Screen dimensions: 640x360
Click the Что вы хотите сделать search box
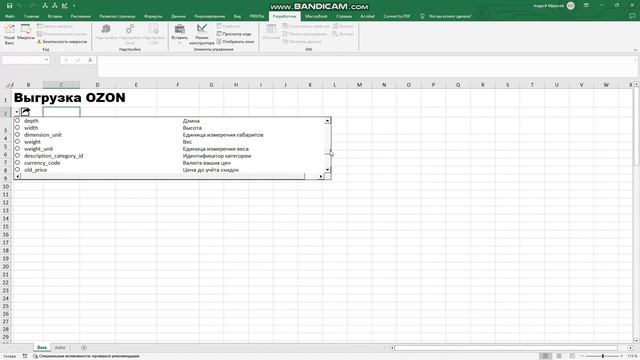pyautogui.click(x=449, y=16)
